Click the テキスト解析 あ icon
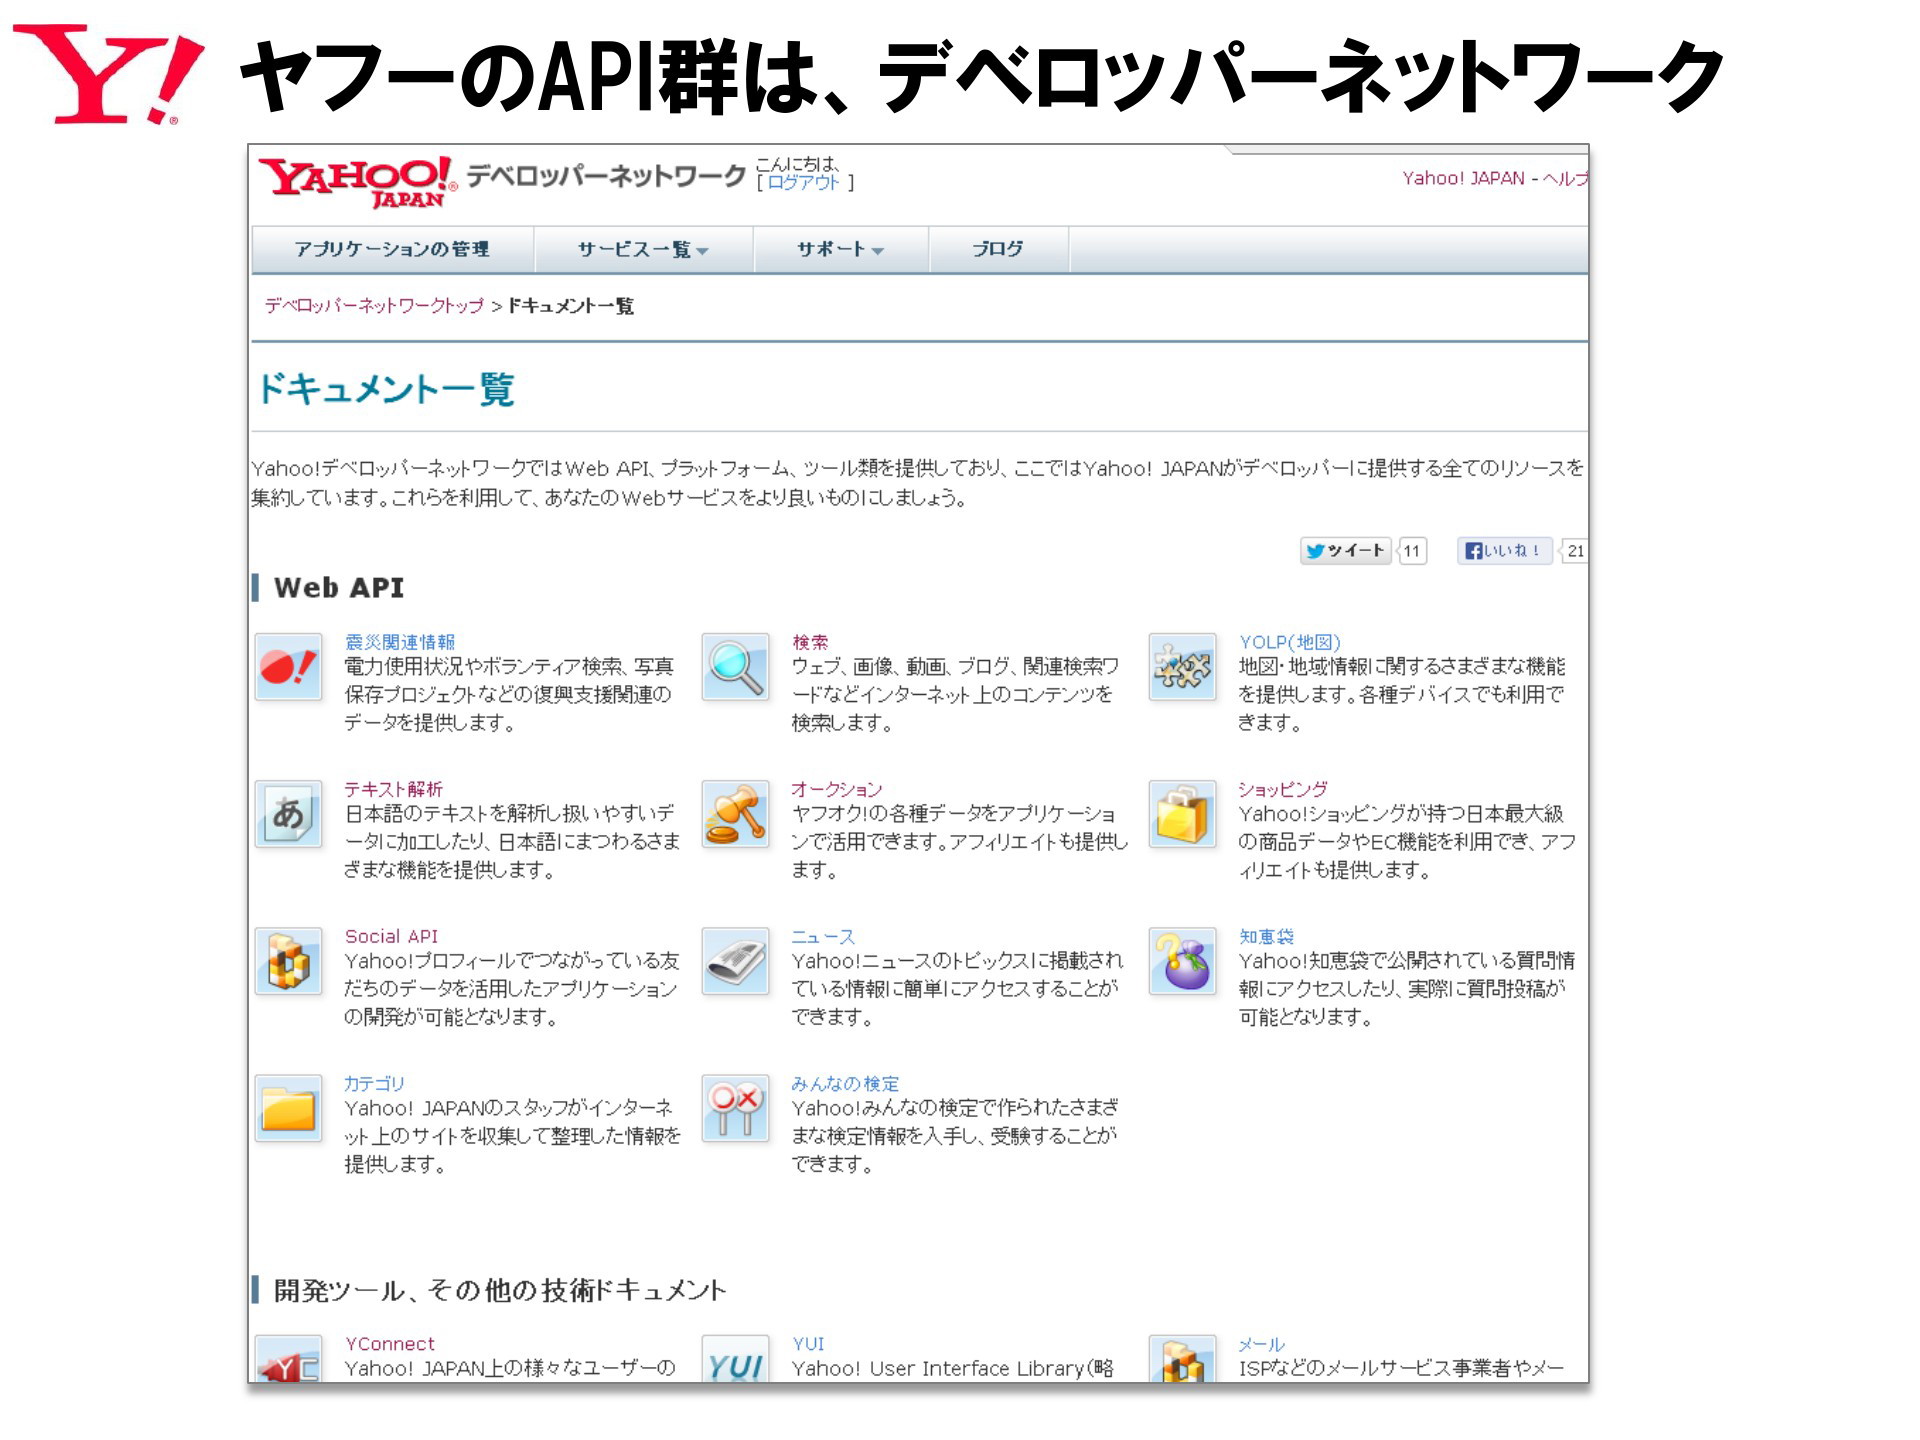 tap(288, 814)
